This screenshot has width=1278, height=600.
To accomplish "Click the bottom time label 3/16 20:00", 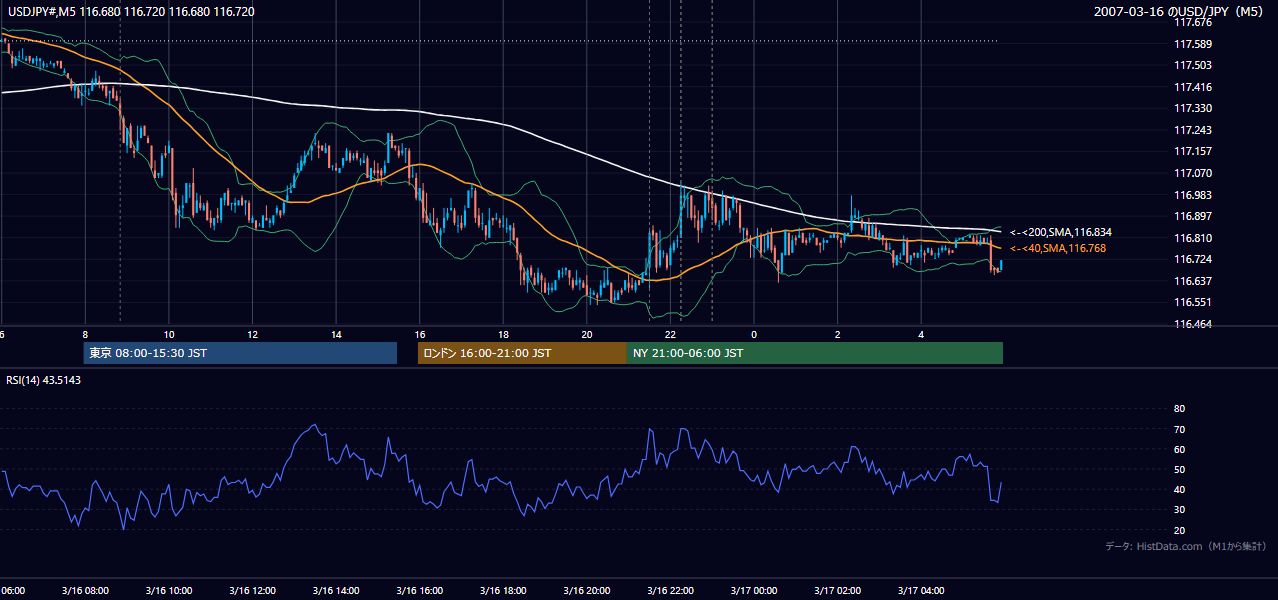I will click(587, 591).
